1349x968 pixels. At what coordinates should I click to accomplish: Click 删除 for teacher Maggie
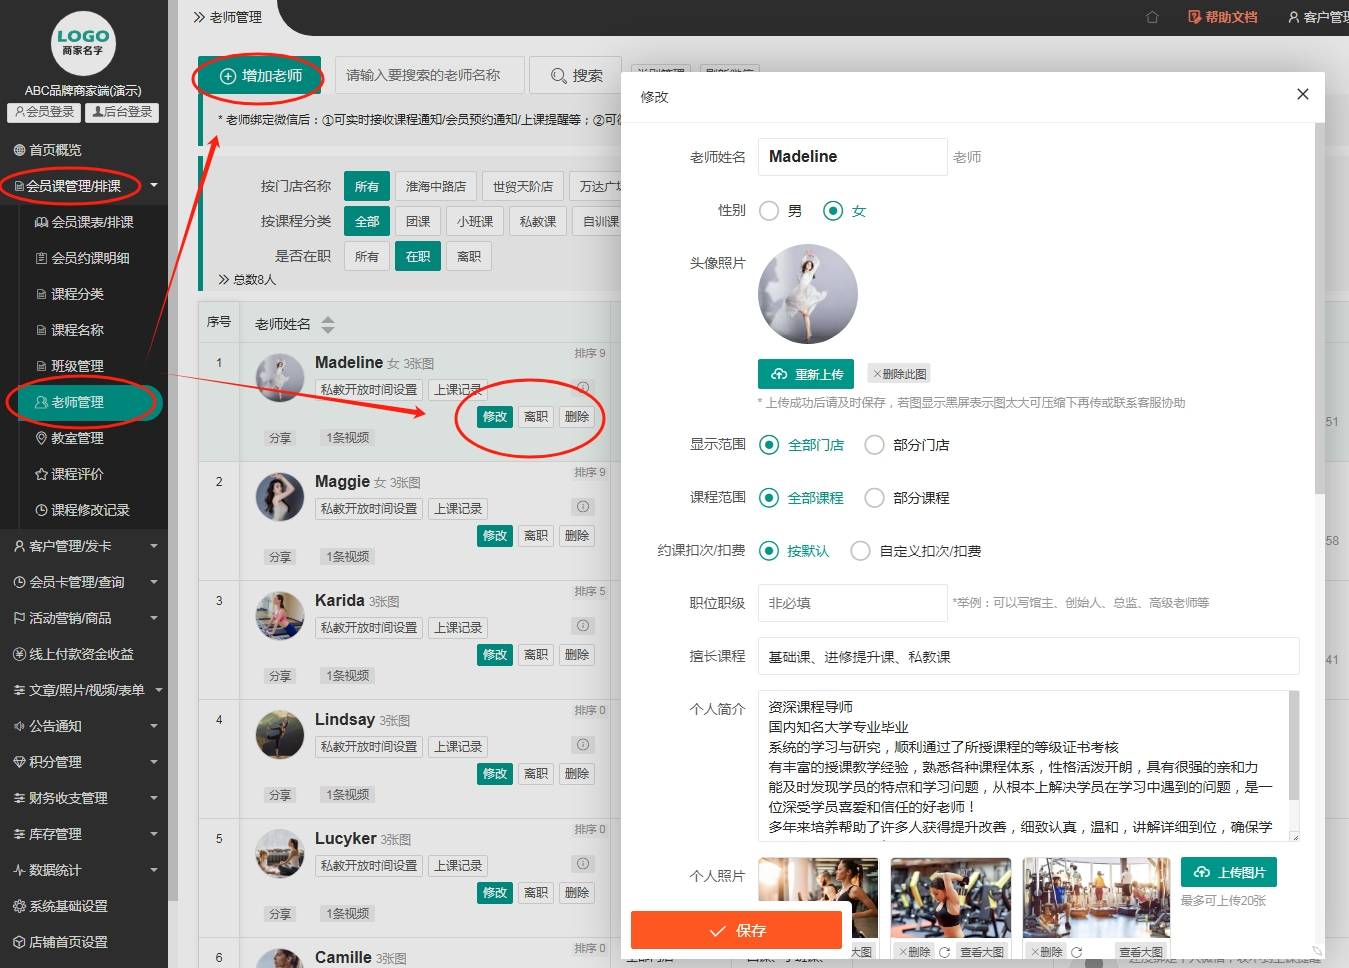577,536
